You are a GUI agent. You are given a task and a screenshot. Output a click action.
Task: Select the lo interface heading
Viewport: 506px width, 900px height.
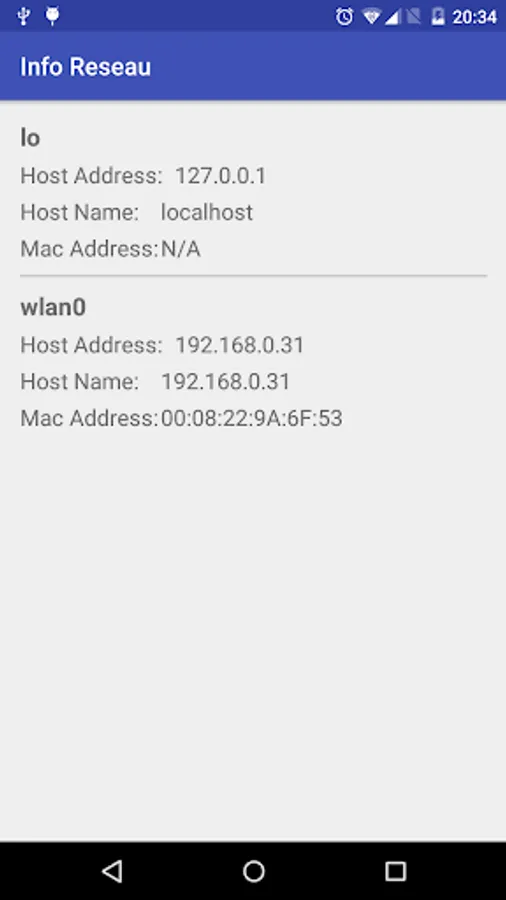tap(30, 138)
